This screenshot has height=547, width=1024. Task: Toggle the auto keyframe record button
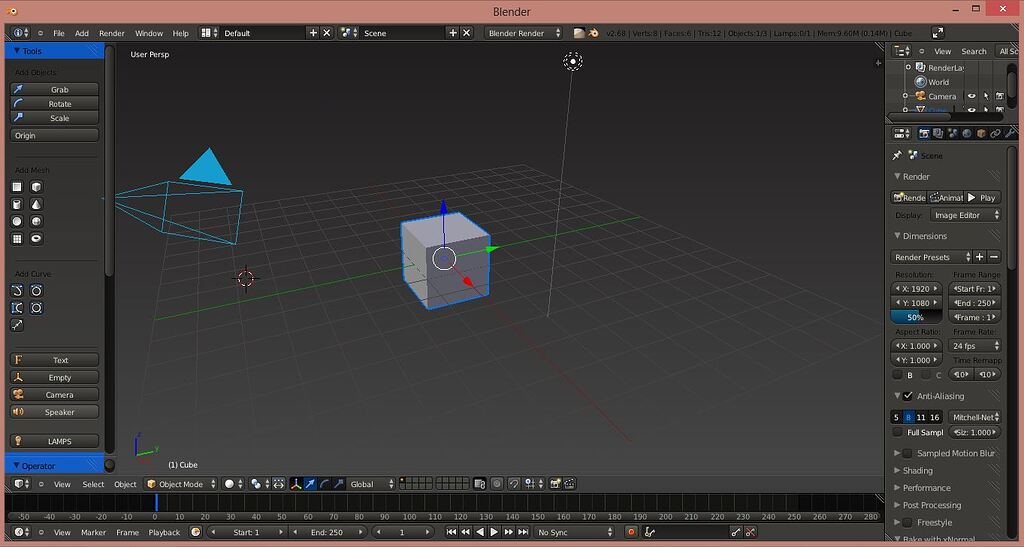coord(631,532)
